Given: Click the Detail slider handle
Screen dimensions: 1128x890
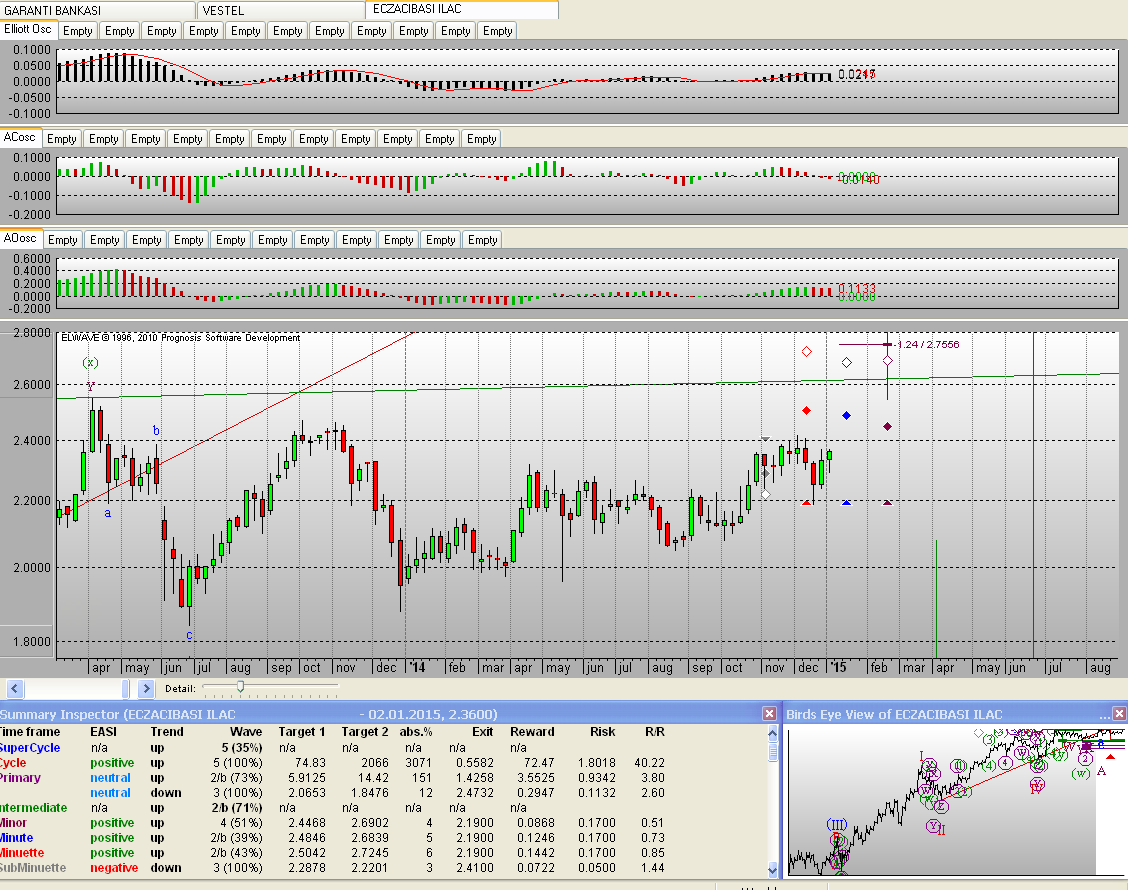Looking at the screenshot, I should click(240, 687).
